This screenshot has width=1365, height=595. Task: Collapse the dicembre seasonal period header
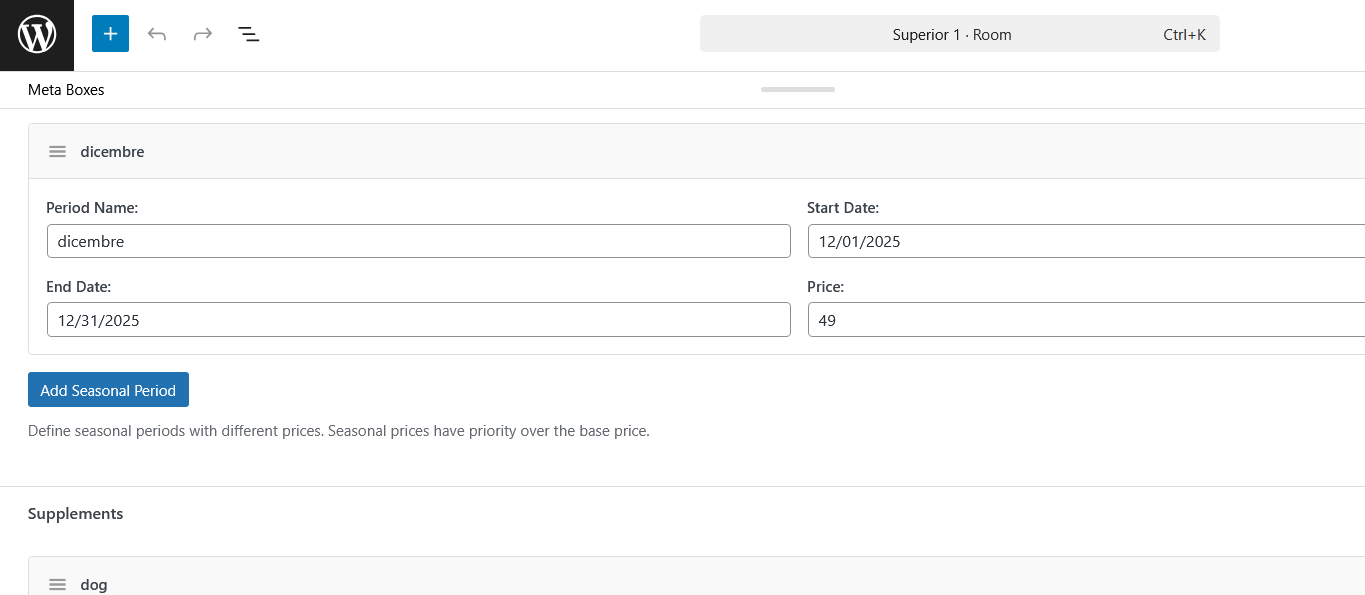click(697, 152)
